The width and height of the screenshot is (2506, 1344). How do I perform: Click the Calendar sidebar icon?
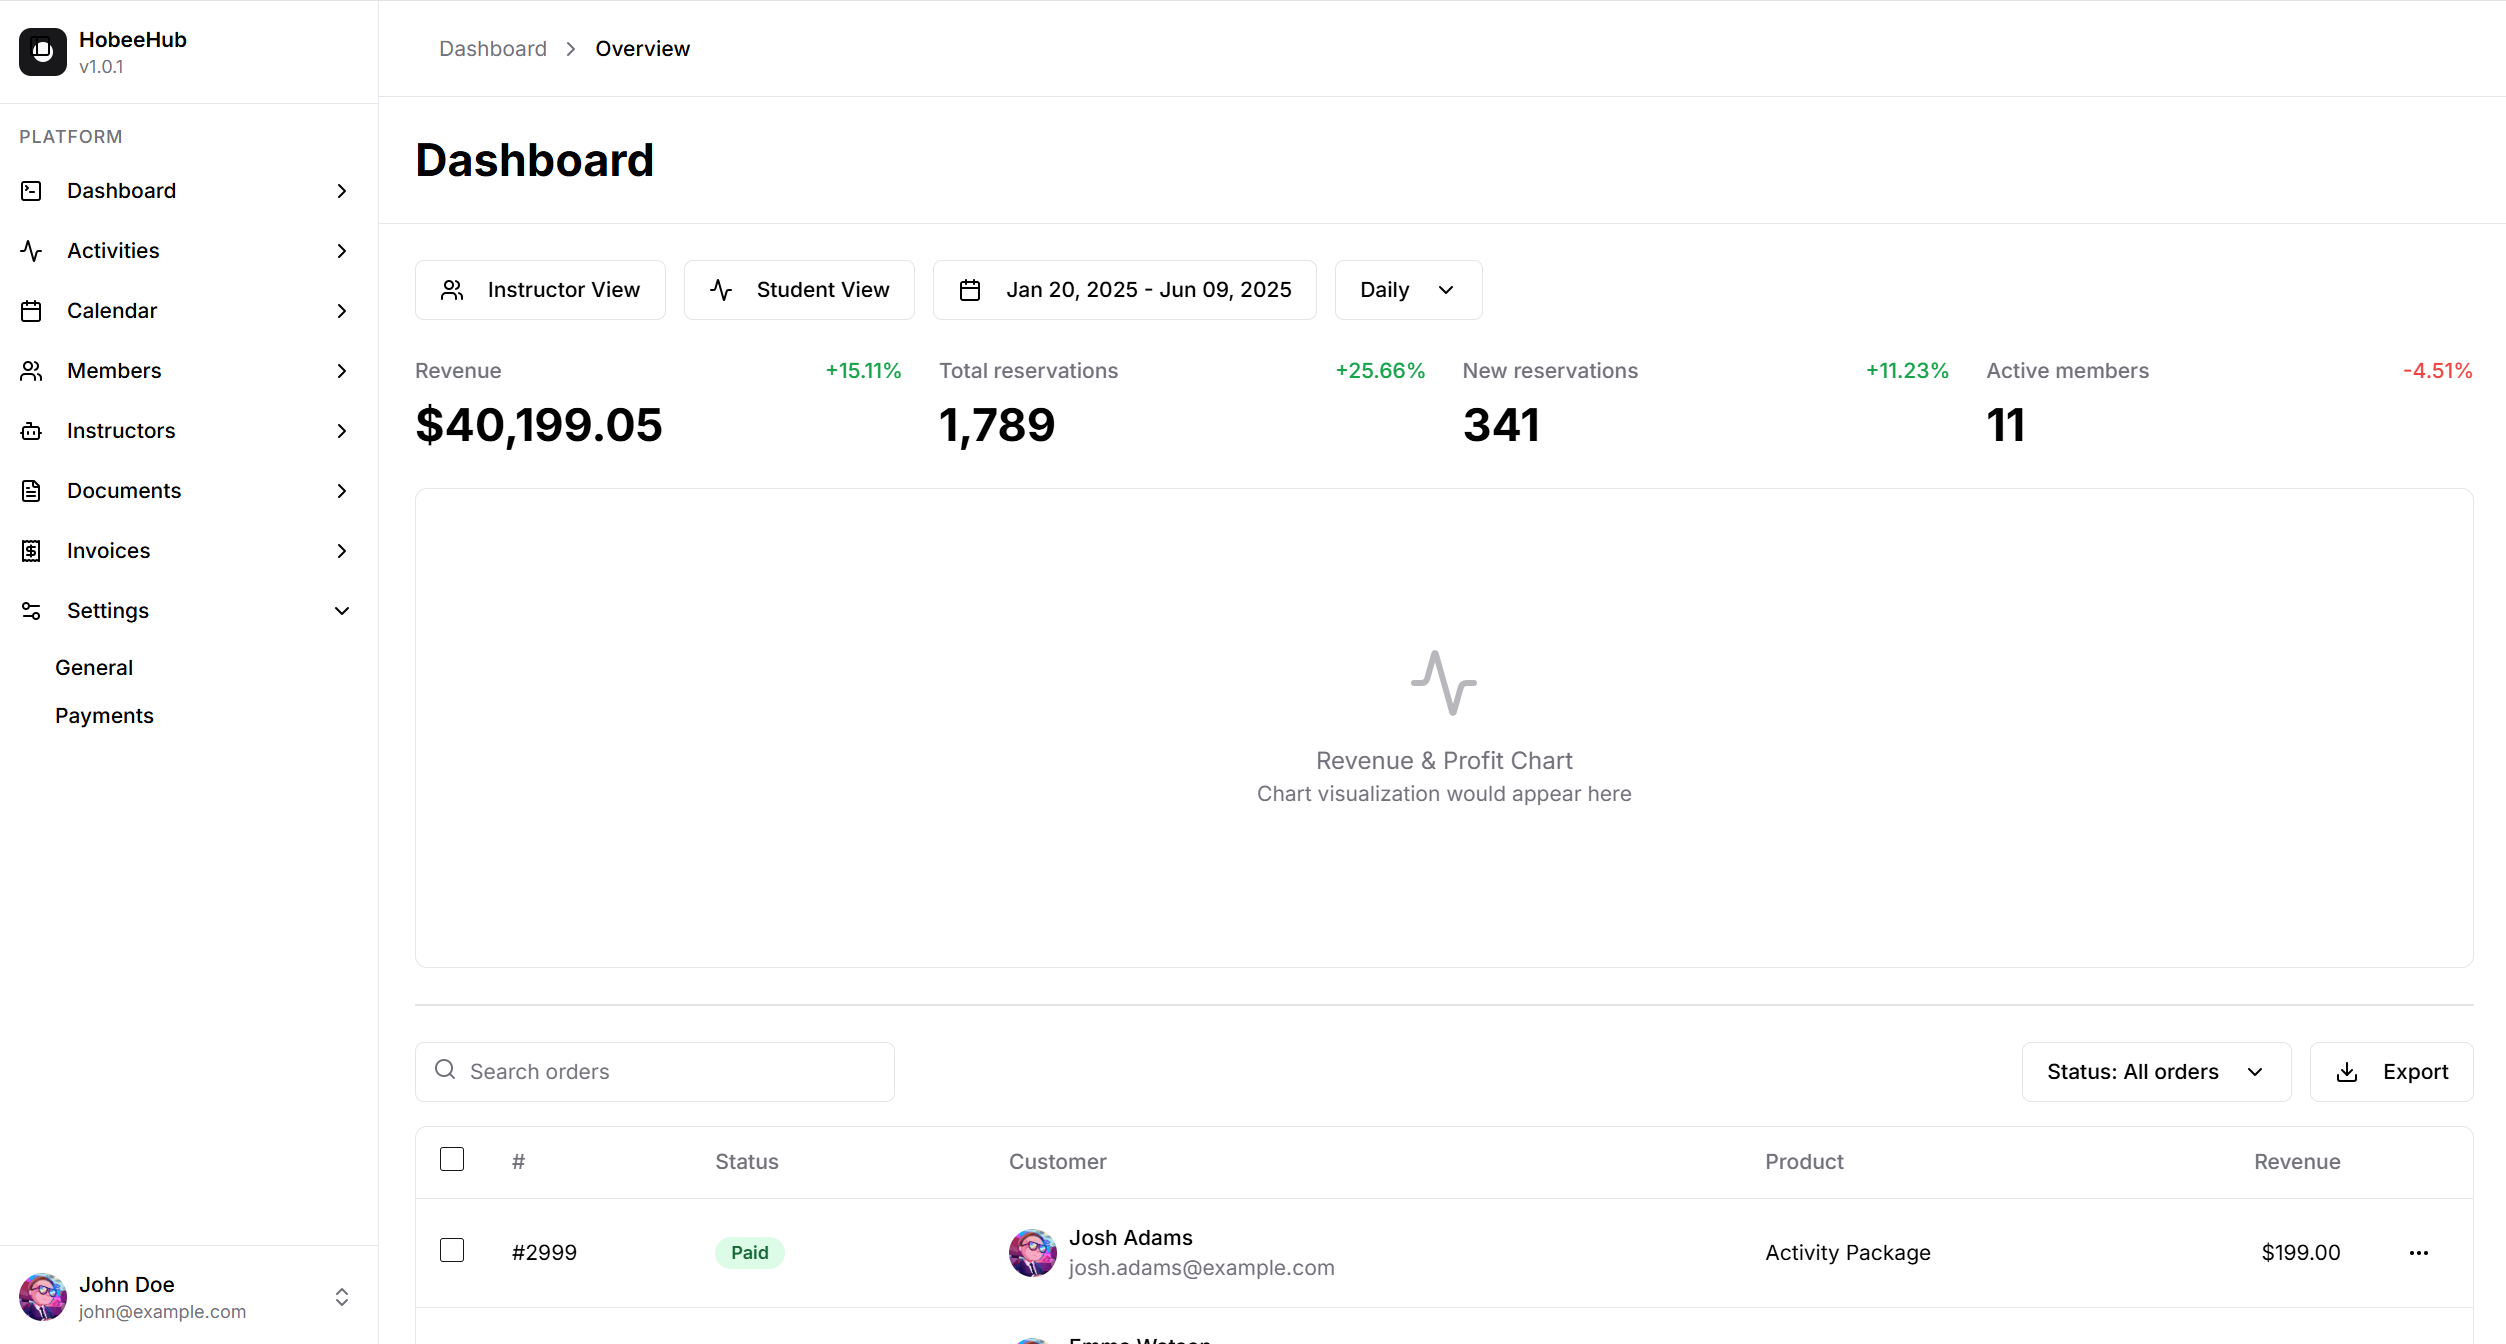(32, 311)
